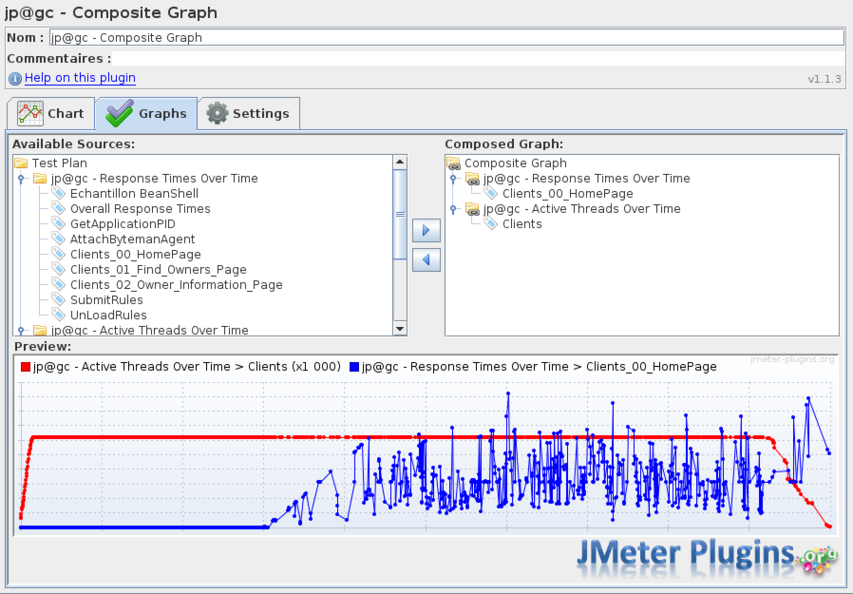Click the blue Response Times legend swatch
This screenshot has width=853, height=594.
[x=354, y=367]
